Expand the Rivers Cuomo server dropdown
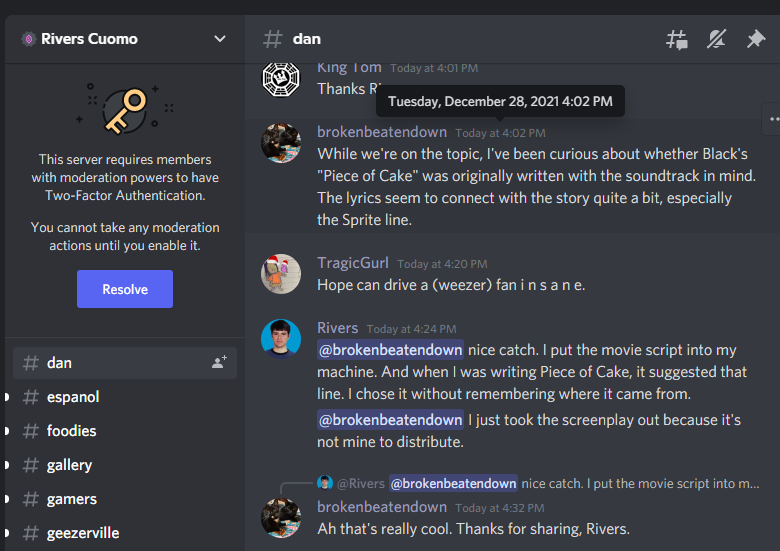 pyautogui.click(x=220, y=39)
